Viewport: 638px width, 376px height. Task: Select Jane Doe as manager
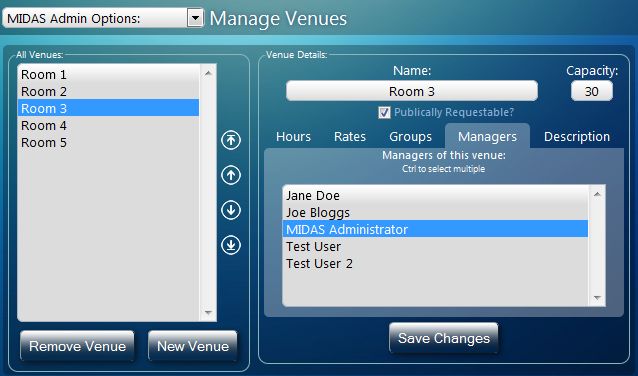point(435,195)
